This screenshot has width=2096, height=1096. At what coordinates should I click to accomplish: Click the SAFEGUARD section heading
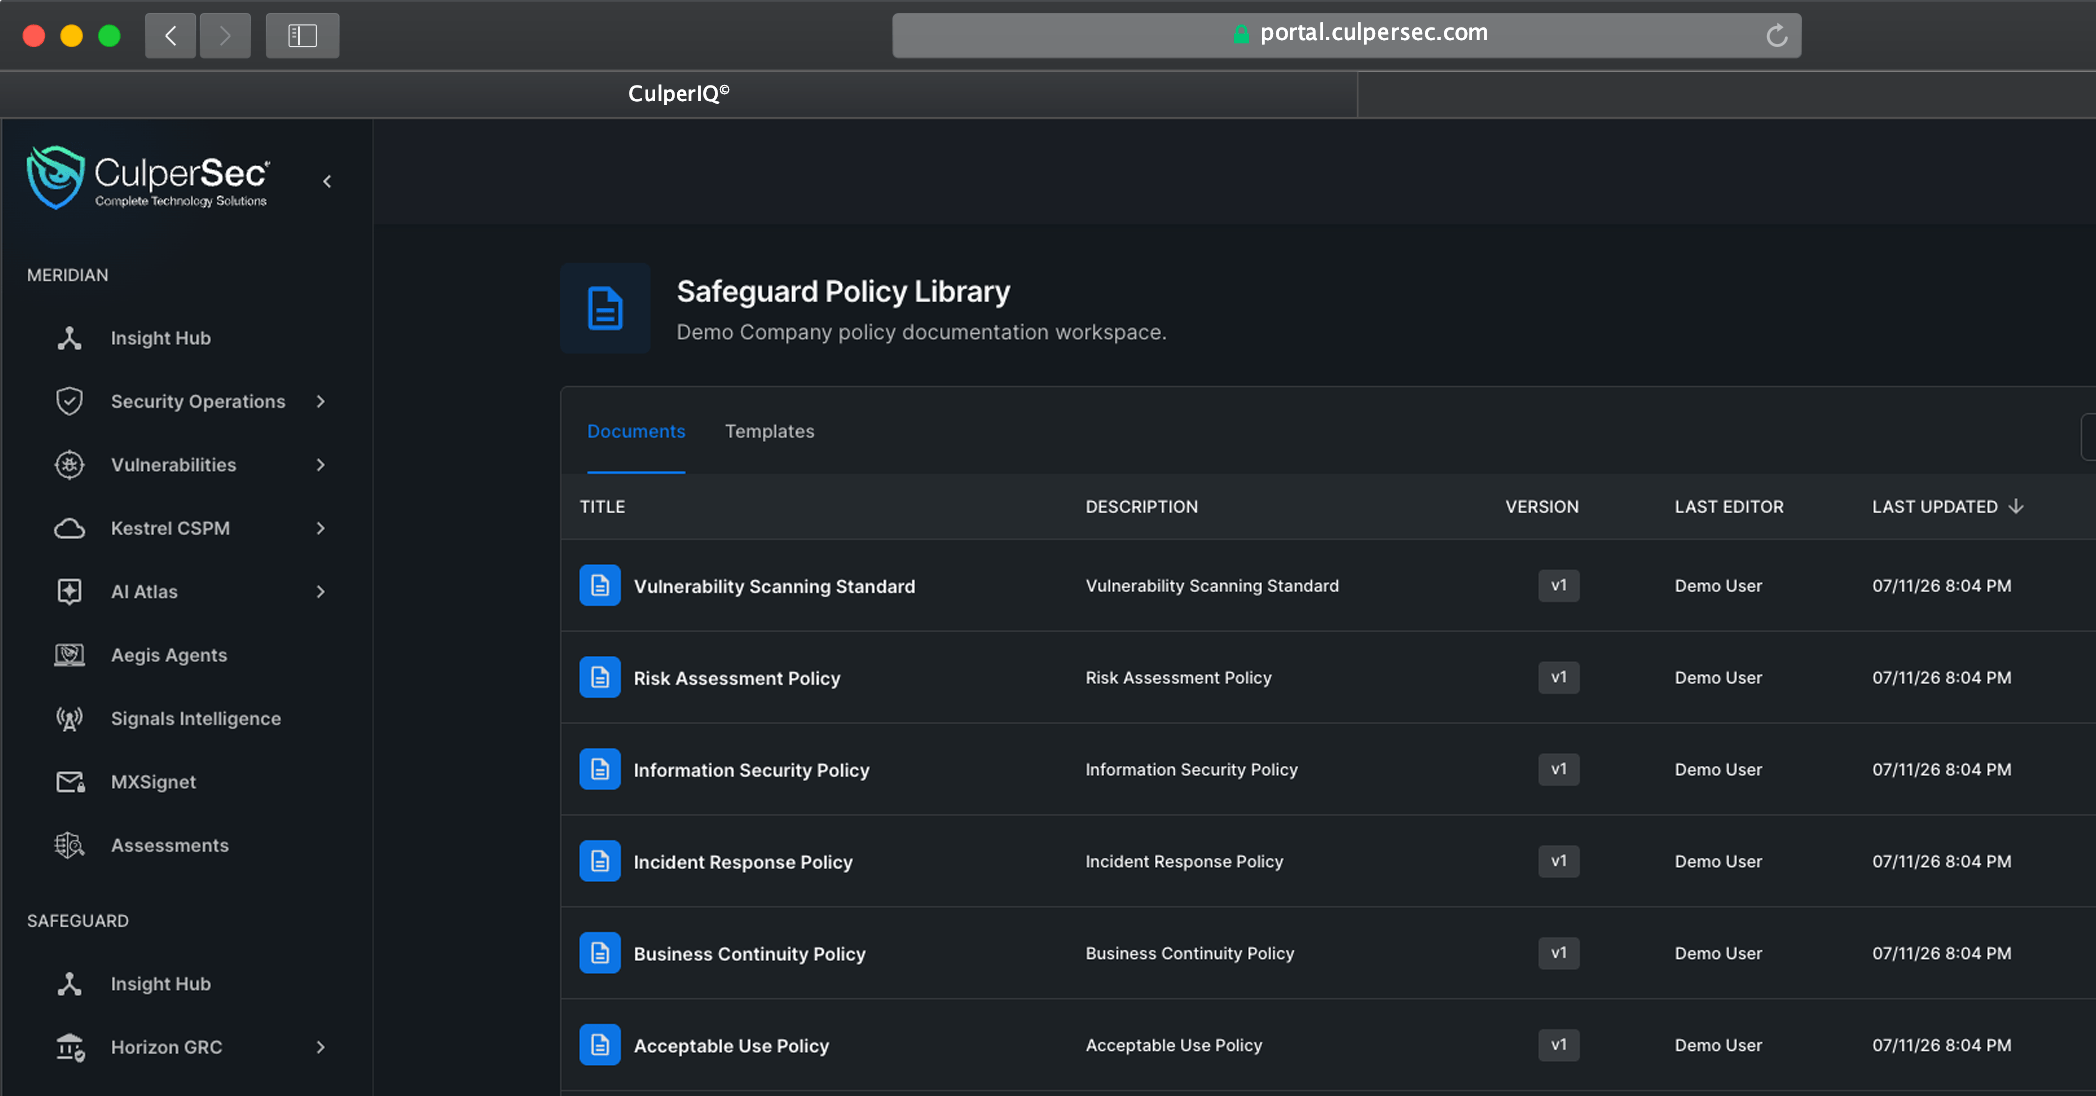tap(78, 921)
